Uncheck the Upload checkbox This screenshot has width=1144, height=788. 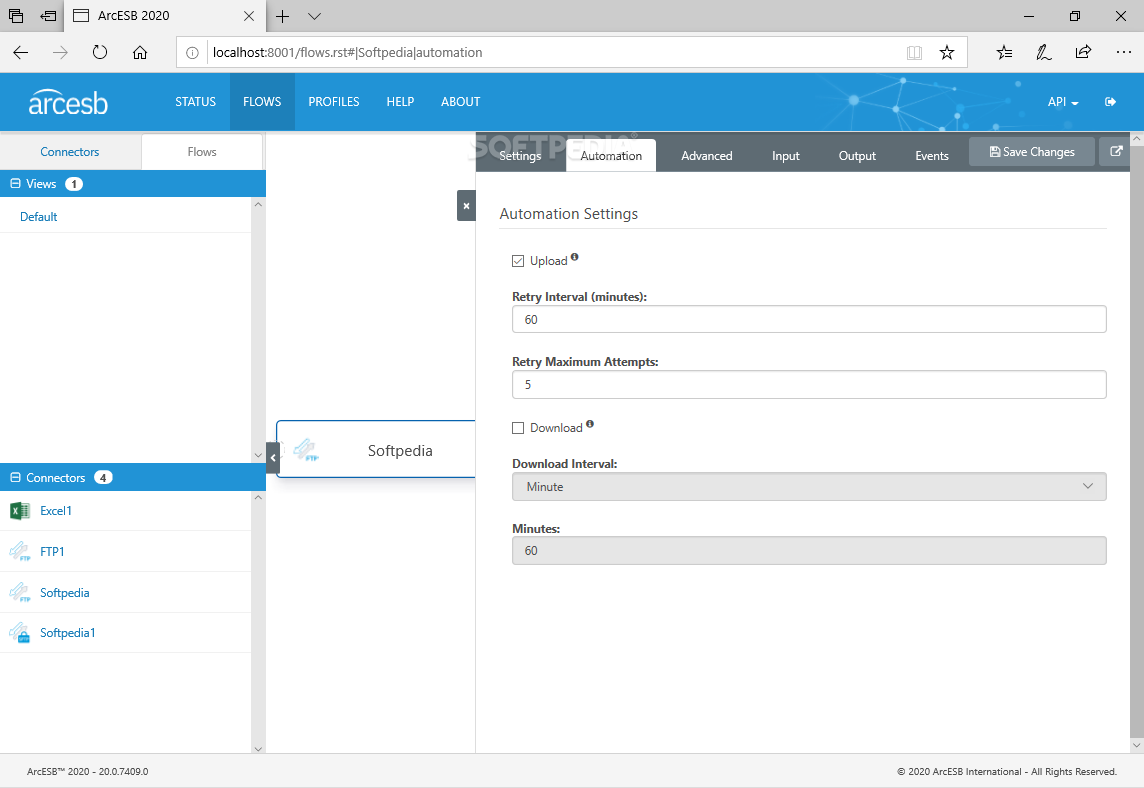pyautogui.click(x=518, y=261)
